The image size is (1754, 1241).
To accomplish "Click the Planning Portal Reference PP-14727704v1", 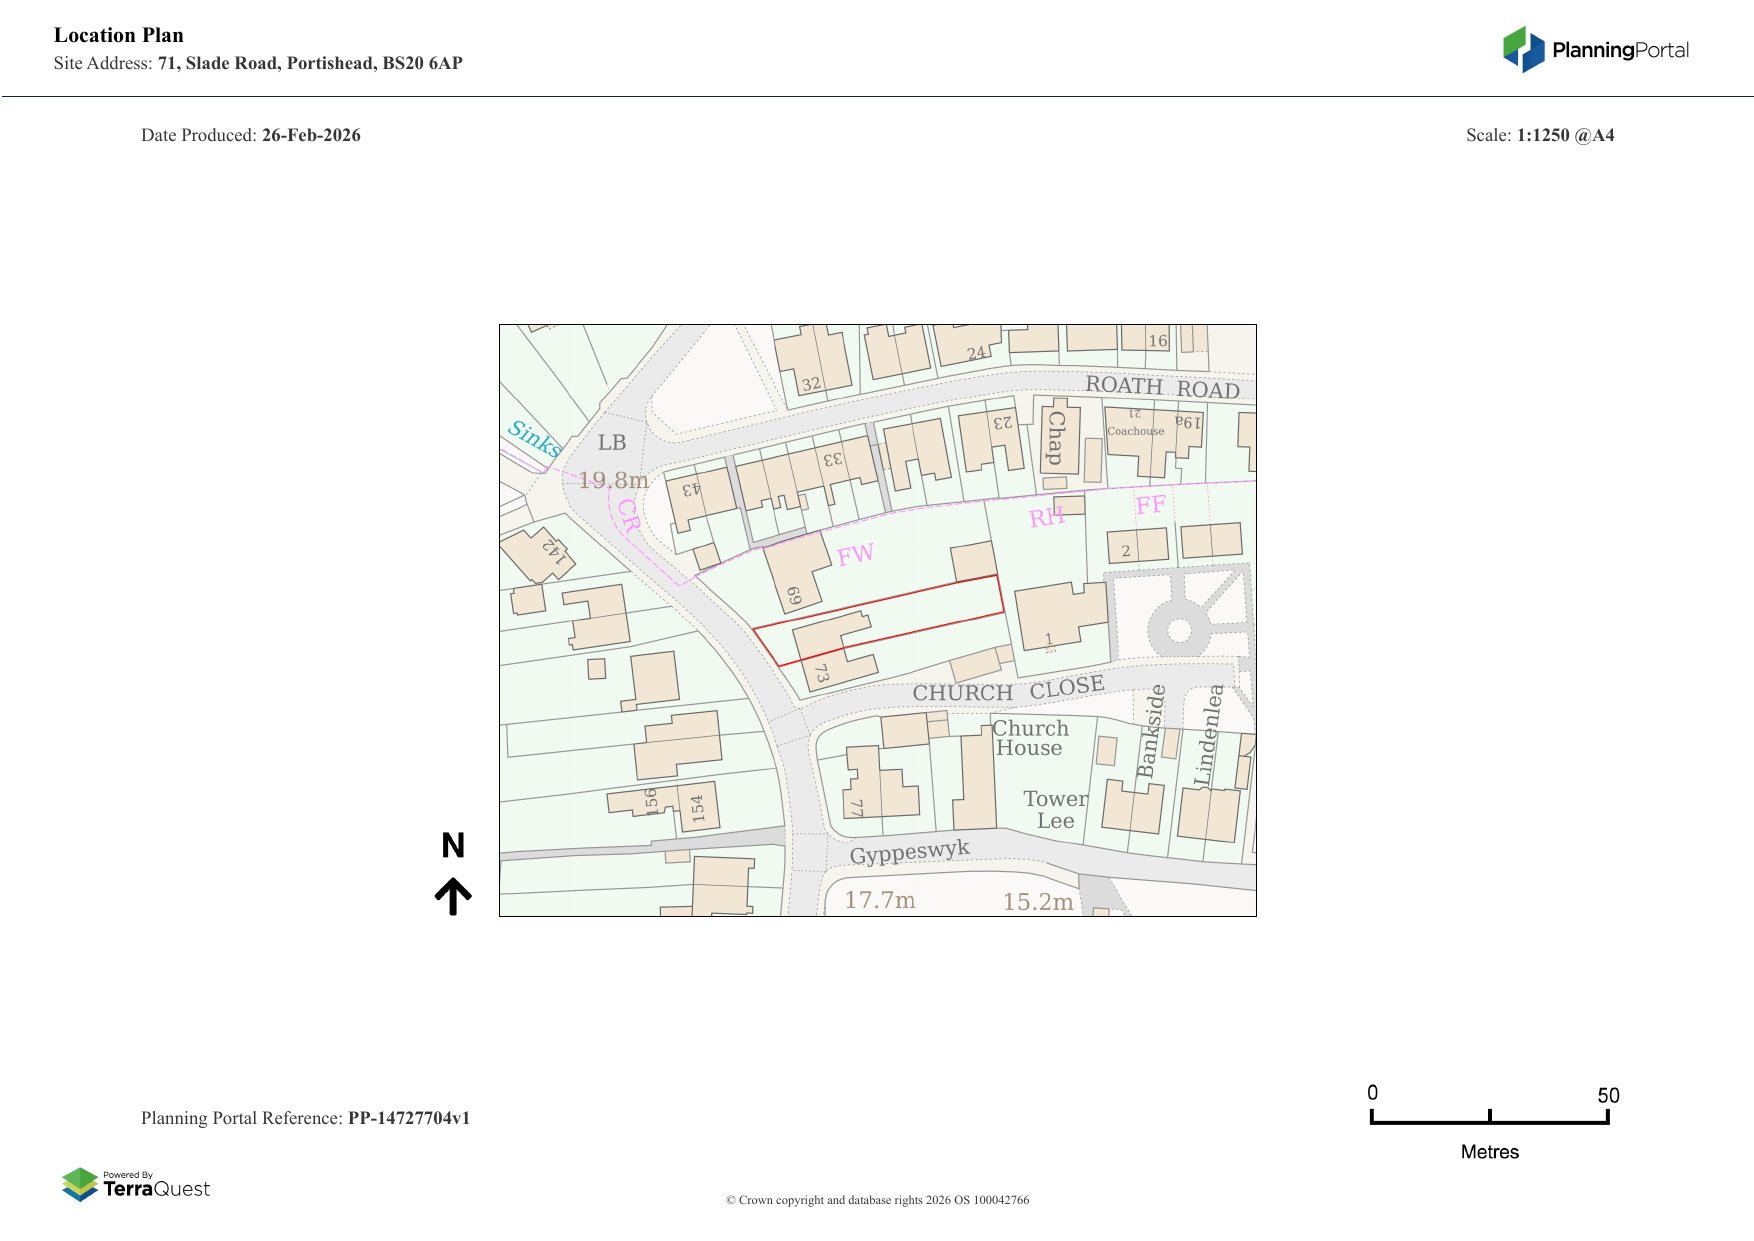I will 305,1118.
